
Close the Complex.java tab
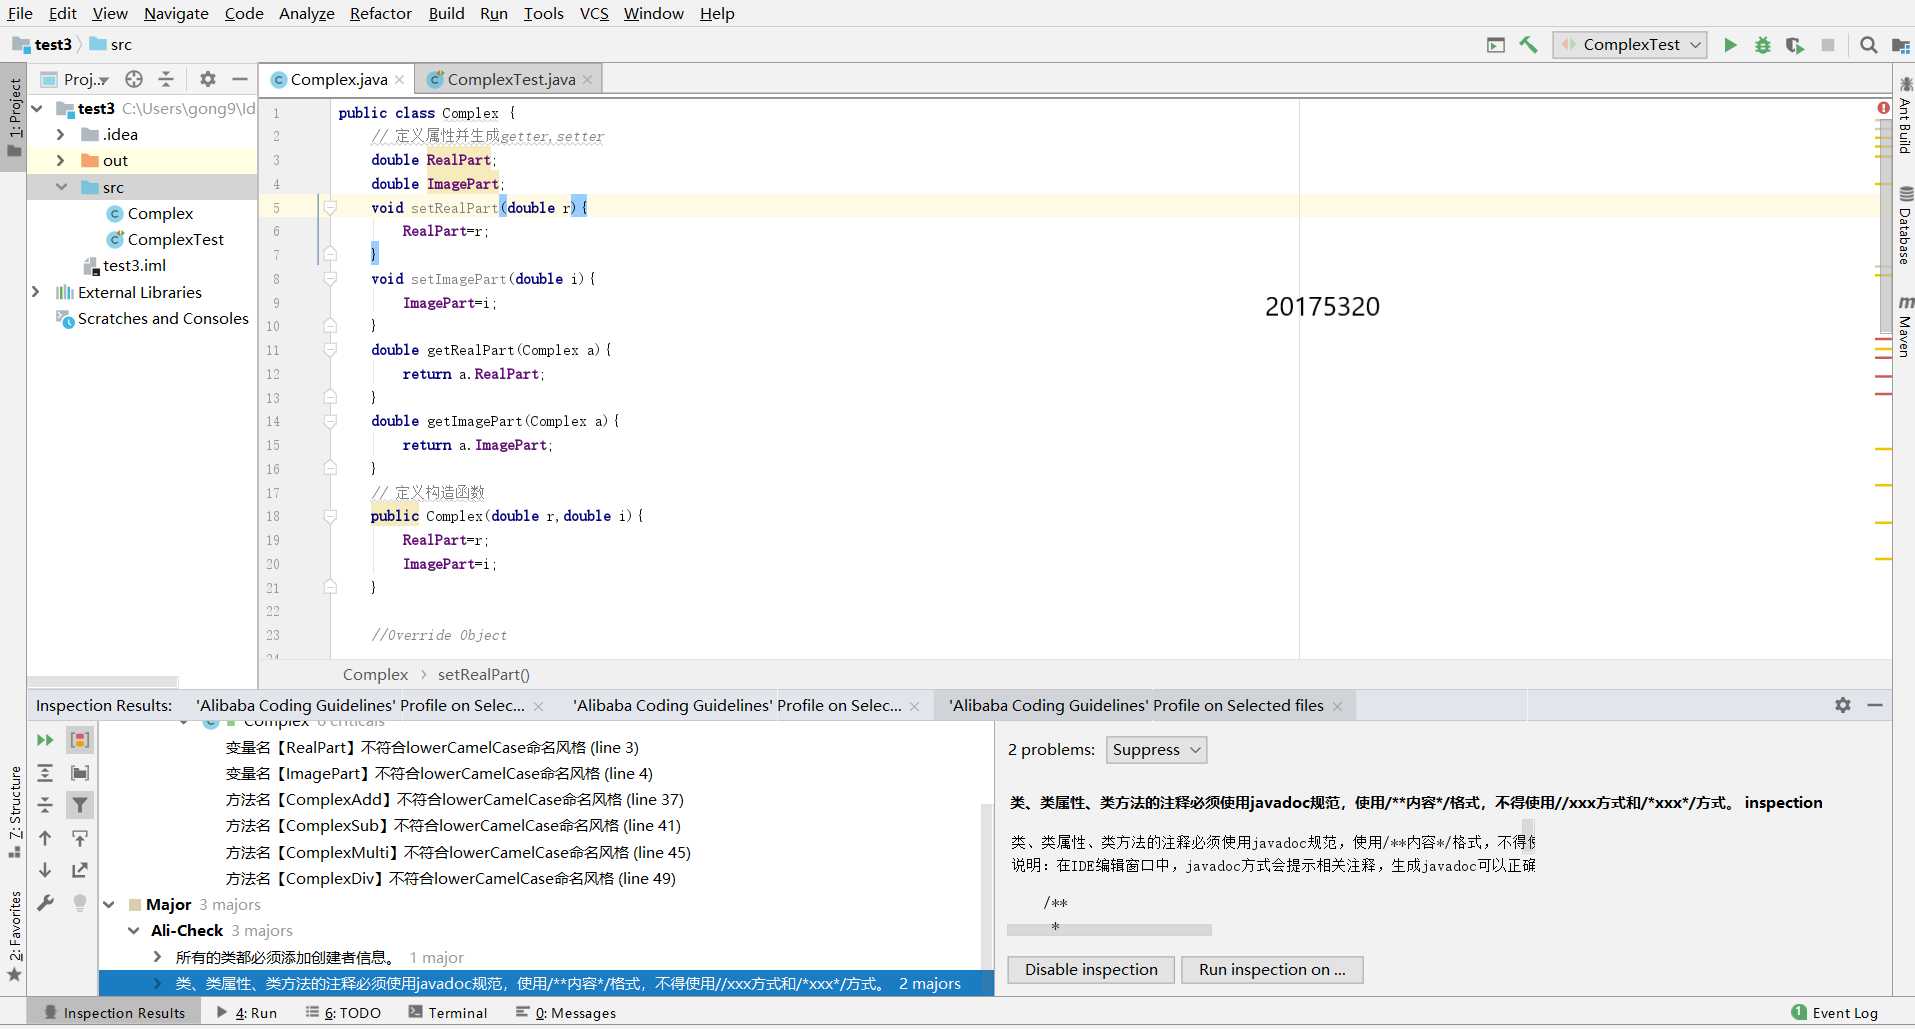[x=399, y=79]
